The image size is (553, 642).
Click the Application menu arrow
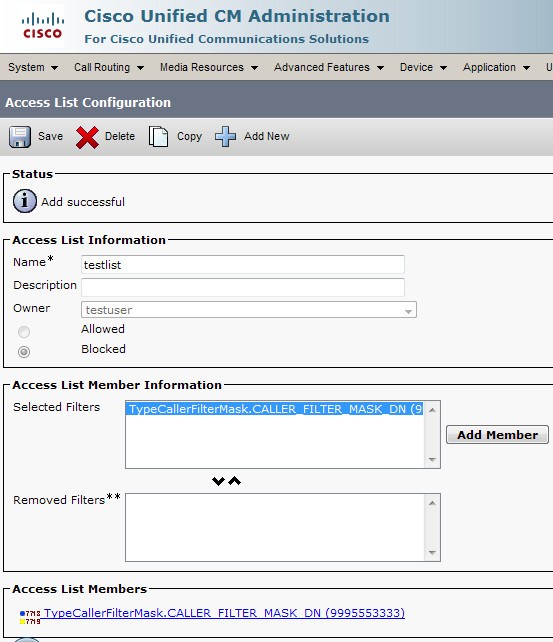(x=526, y=68)
